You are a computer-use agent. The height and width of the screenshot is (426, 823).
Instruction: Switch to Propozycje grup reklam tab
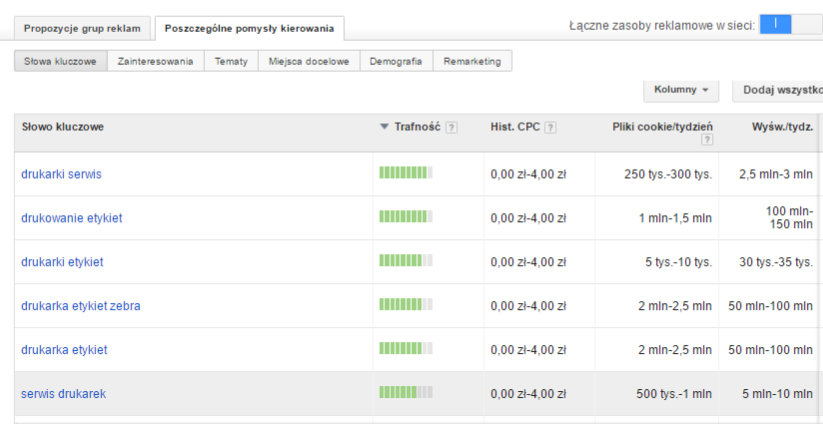pyautogui.click(x=82, y=28)
